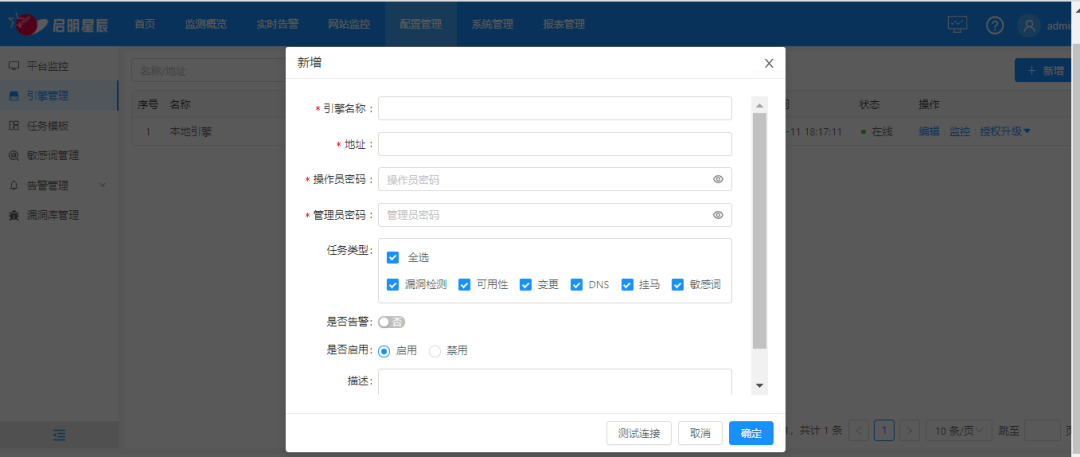This screenshot has height=457, width=1080.
Task: Uncheck the 全选 checkbox
Action: point(393,258)
